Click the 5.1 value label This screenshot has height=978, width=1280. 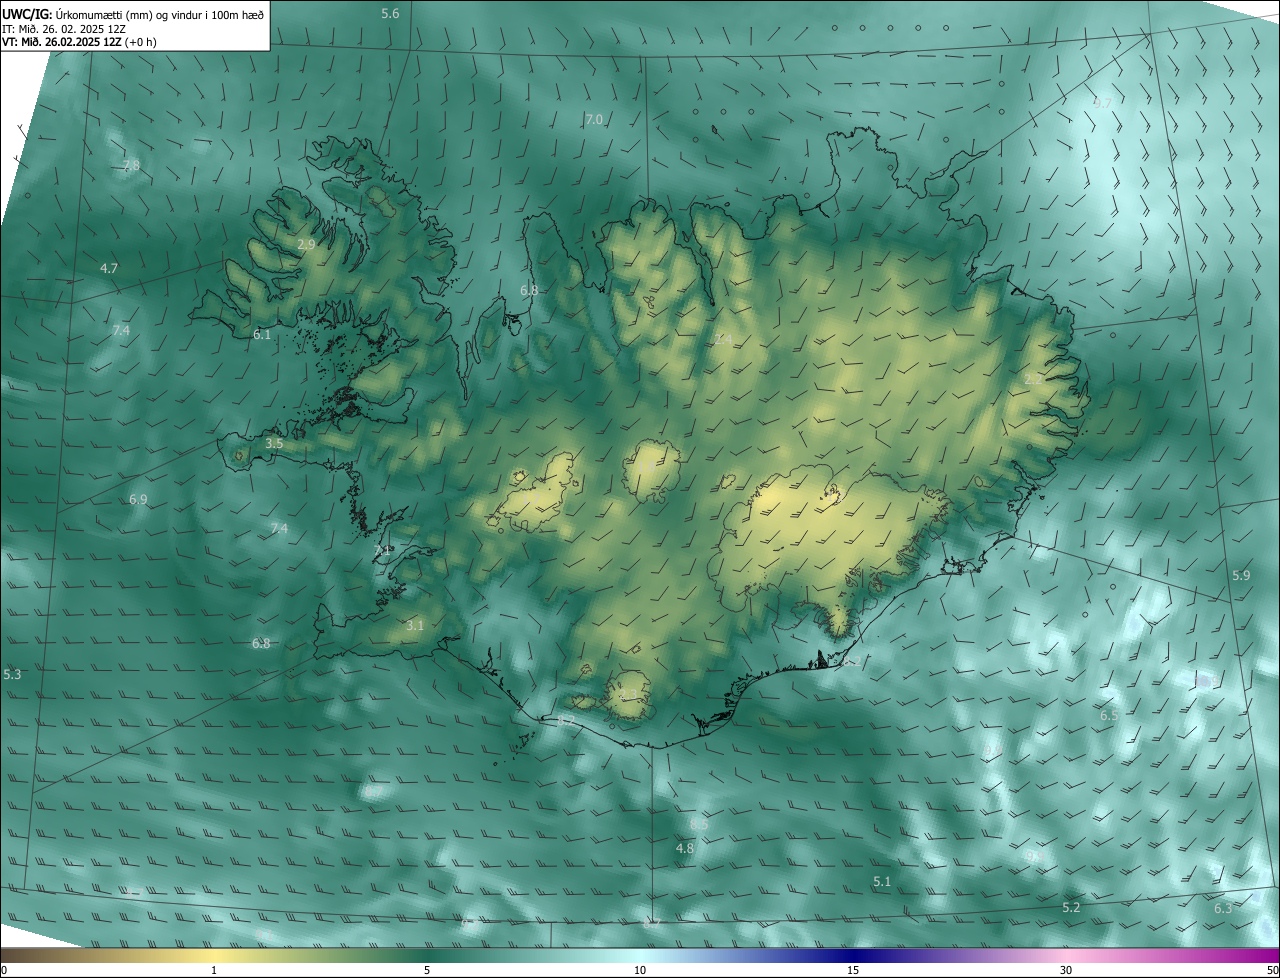point(882,881)
